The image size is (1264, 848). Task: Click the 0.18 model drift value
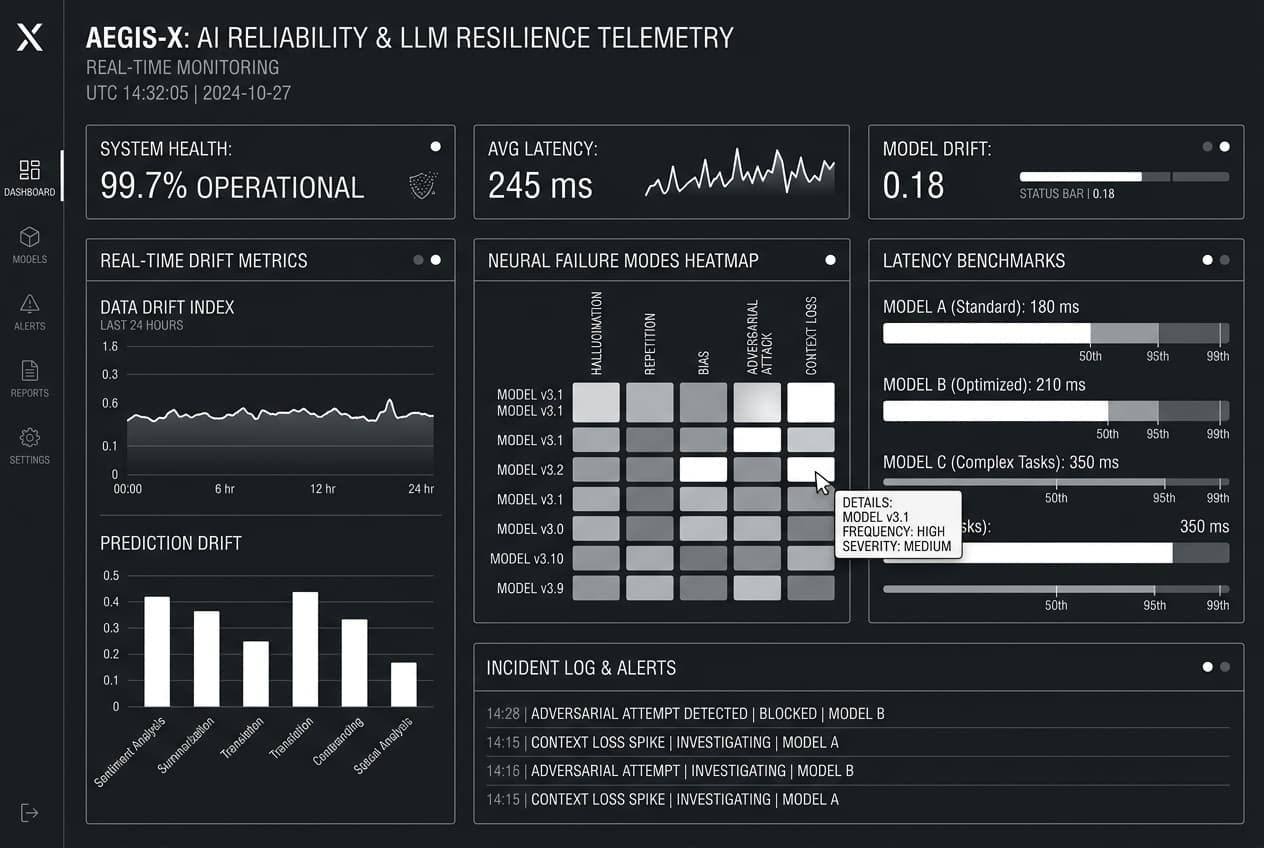pos(913,185)
